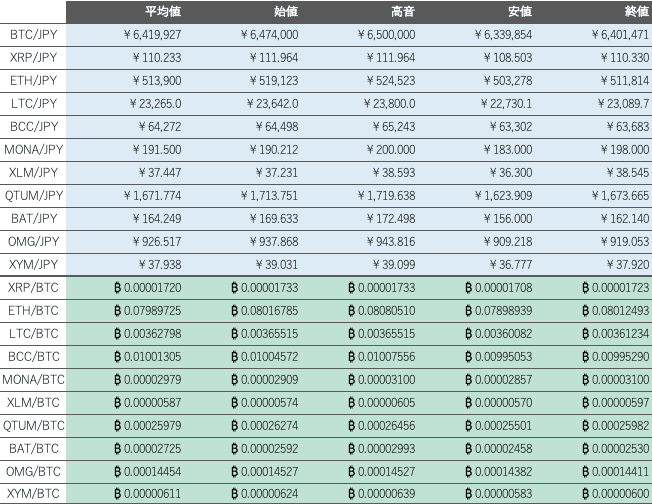Click the 安値 column header
This screenshot has height=504, width=652.
[x=520, y=12]
